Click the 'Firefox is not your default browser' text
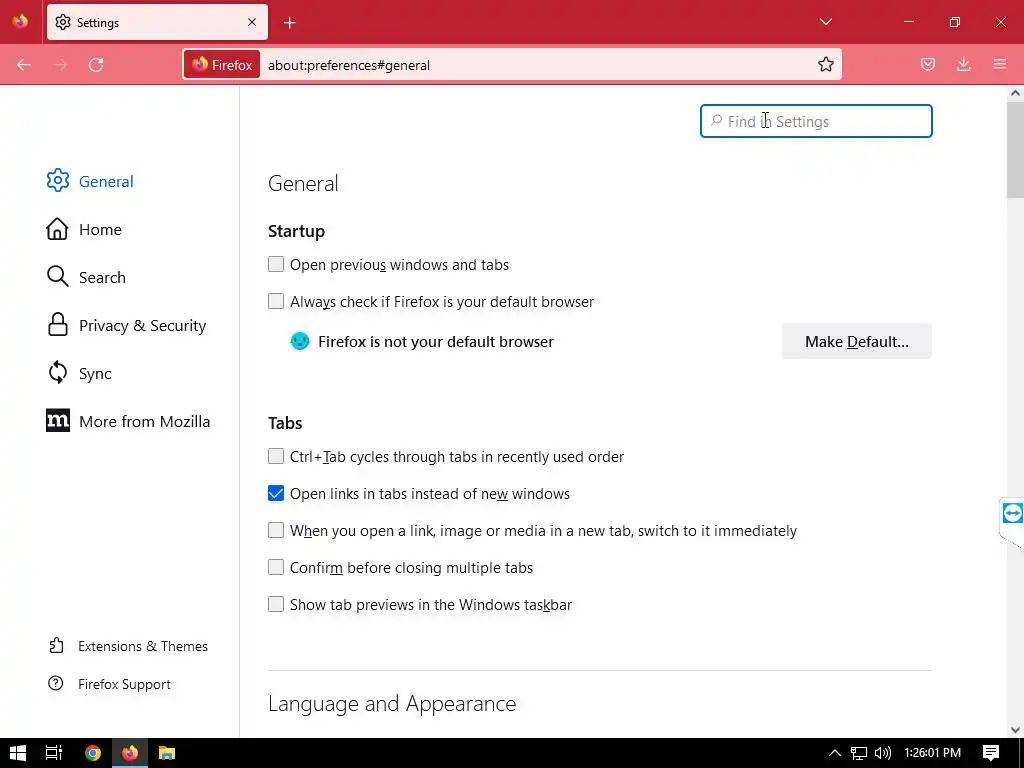 [x=436, y=342]
